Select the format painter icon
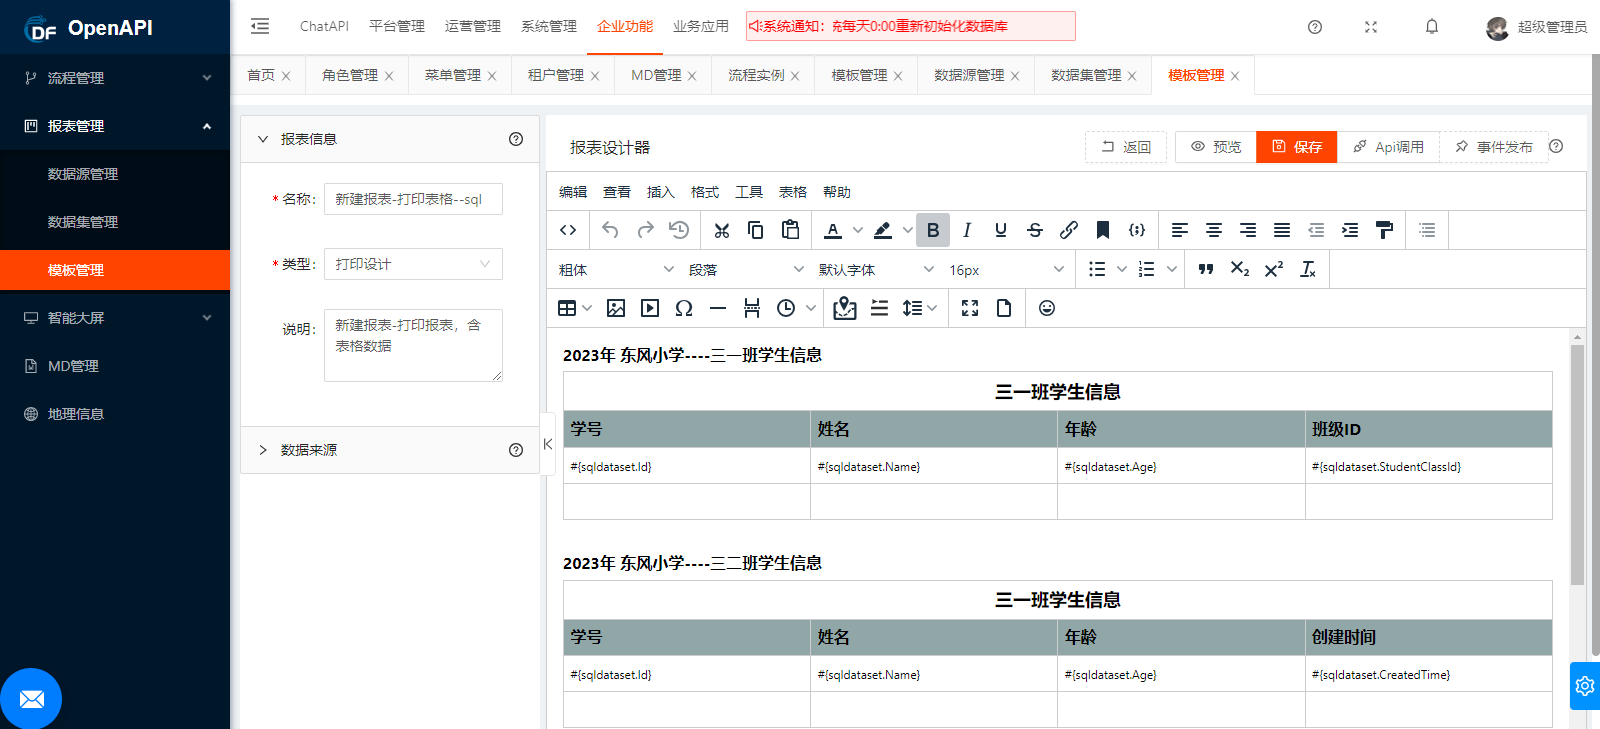Image resolution: width=1600 pixels, height=729 pixels. tap(1384, 230)
